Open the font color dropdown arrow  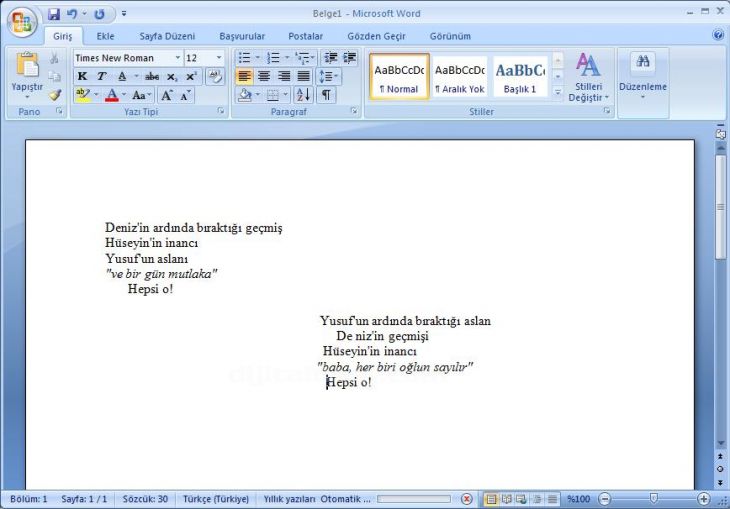pos(124,95)
